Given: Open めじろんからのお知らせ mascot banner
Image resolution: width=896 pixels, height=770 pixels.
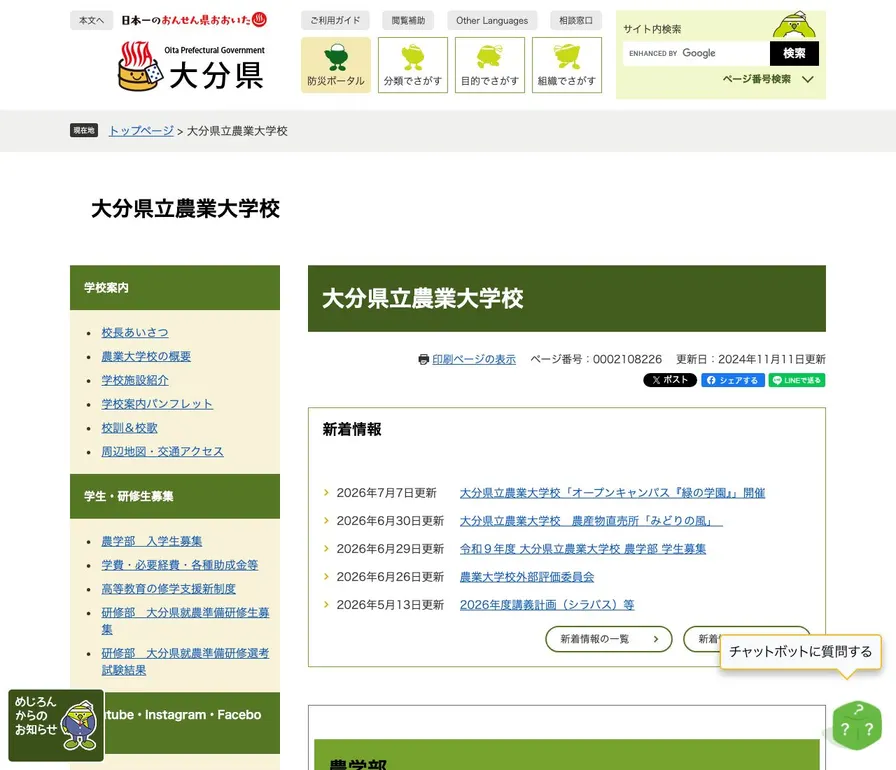Looking at the screenshot, I should pos(56,725).
